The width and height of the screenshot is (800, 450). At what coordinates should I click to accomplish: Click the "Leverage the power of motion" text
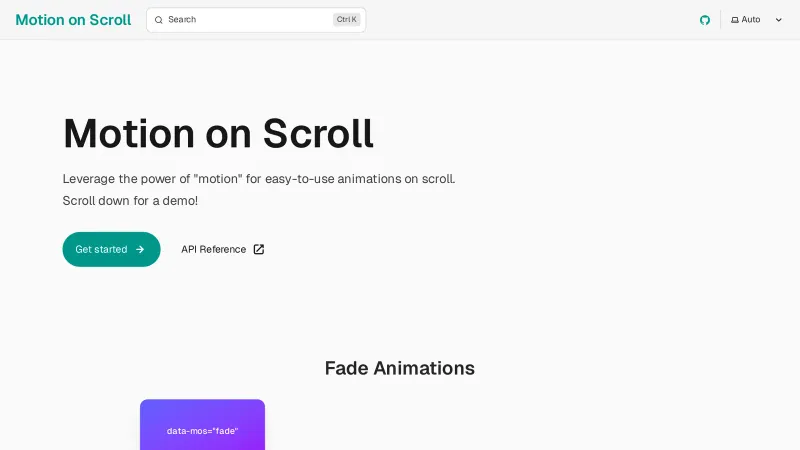tap(258, 179)
